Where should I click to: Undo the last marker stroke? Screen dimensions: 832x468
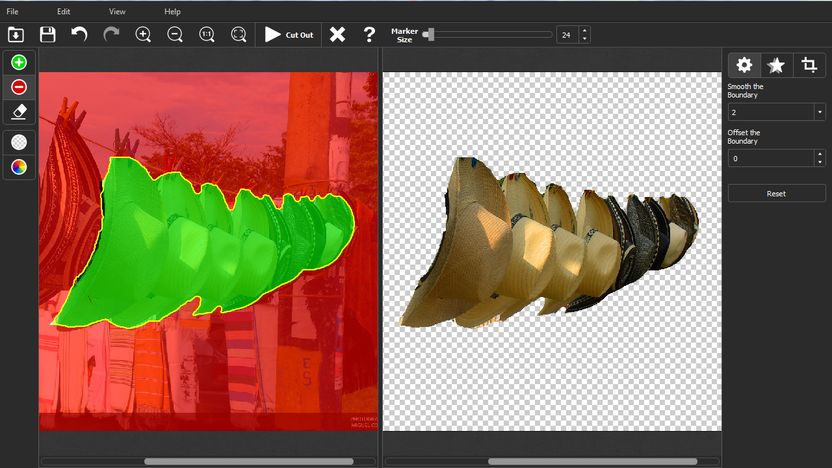80,35
